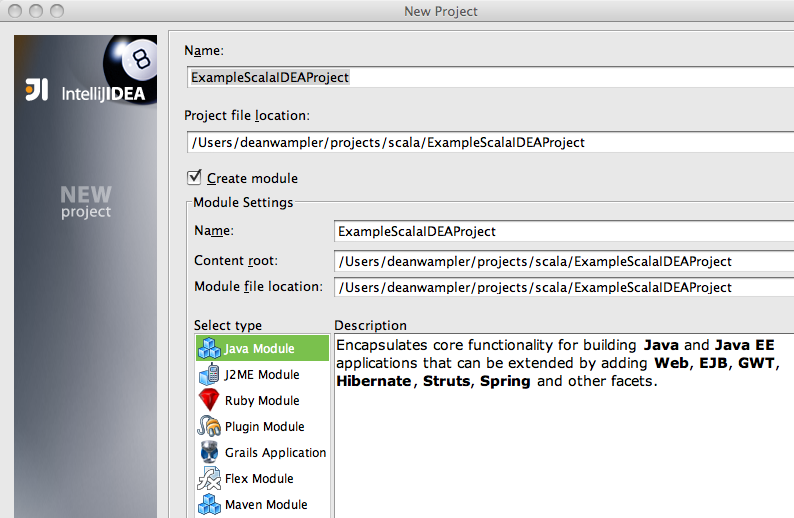Viewport: 794px width, 518px height.
Task: Select the 'Plugin Module' list label
Action: click(264, 427)
